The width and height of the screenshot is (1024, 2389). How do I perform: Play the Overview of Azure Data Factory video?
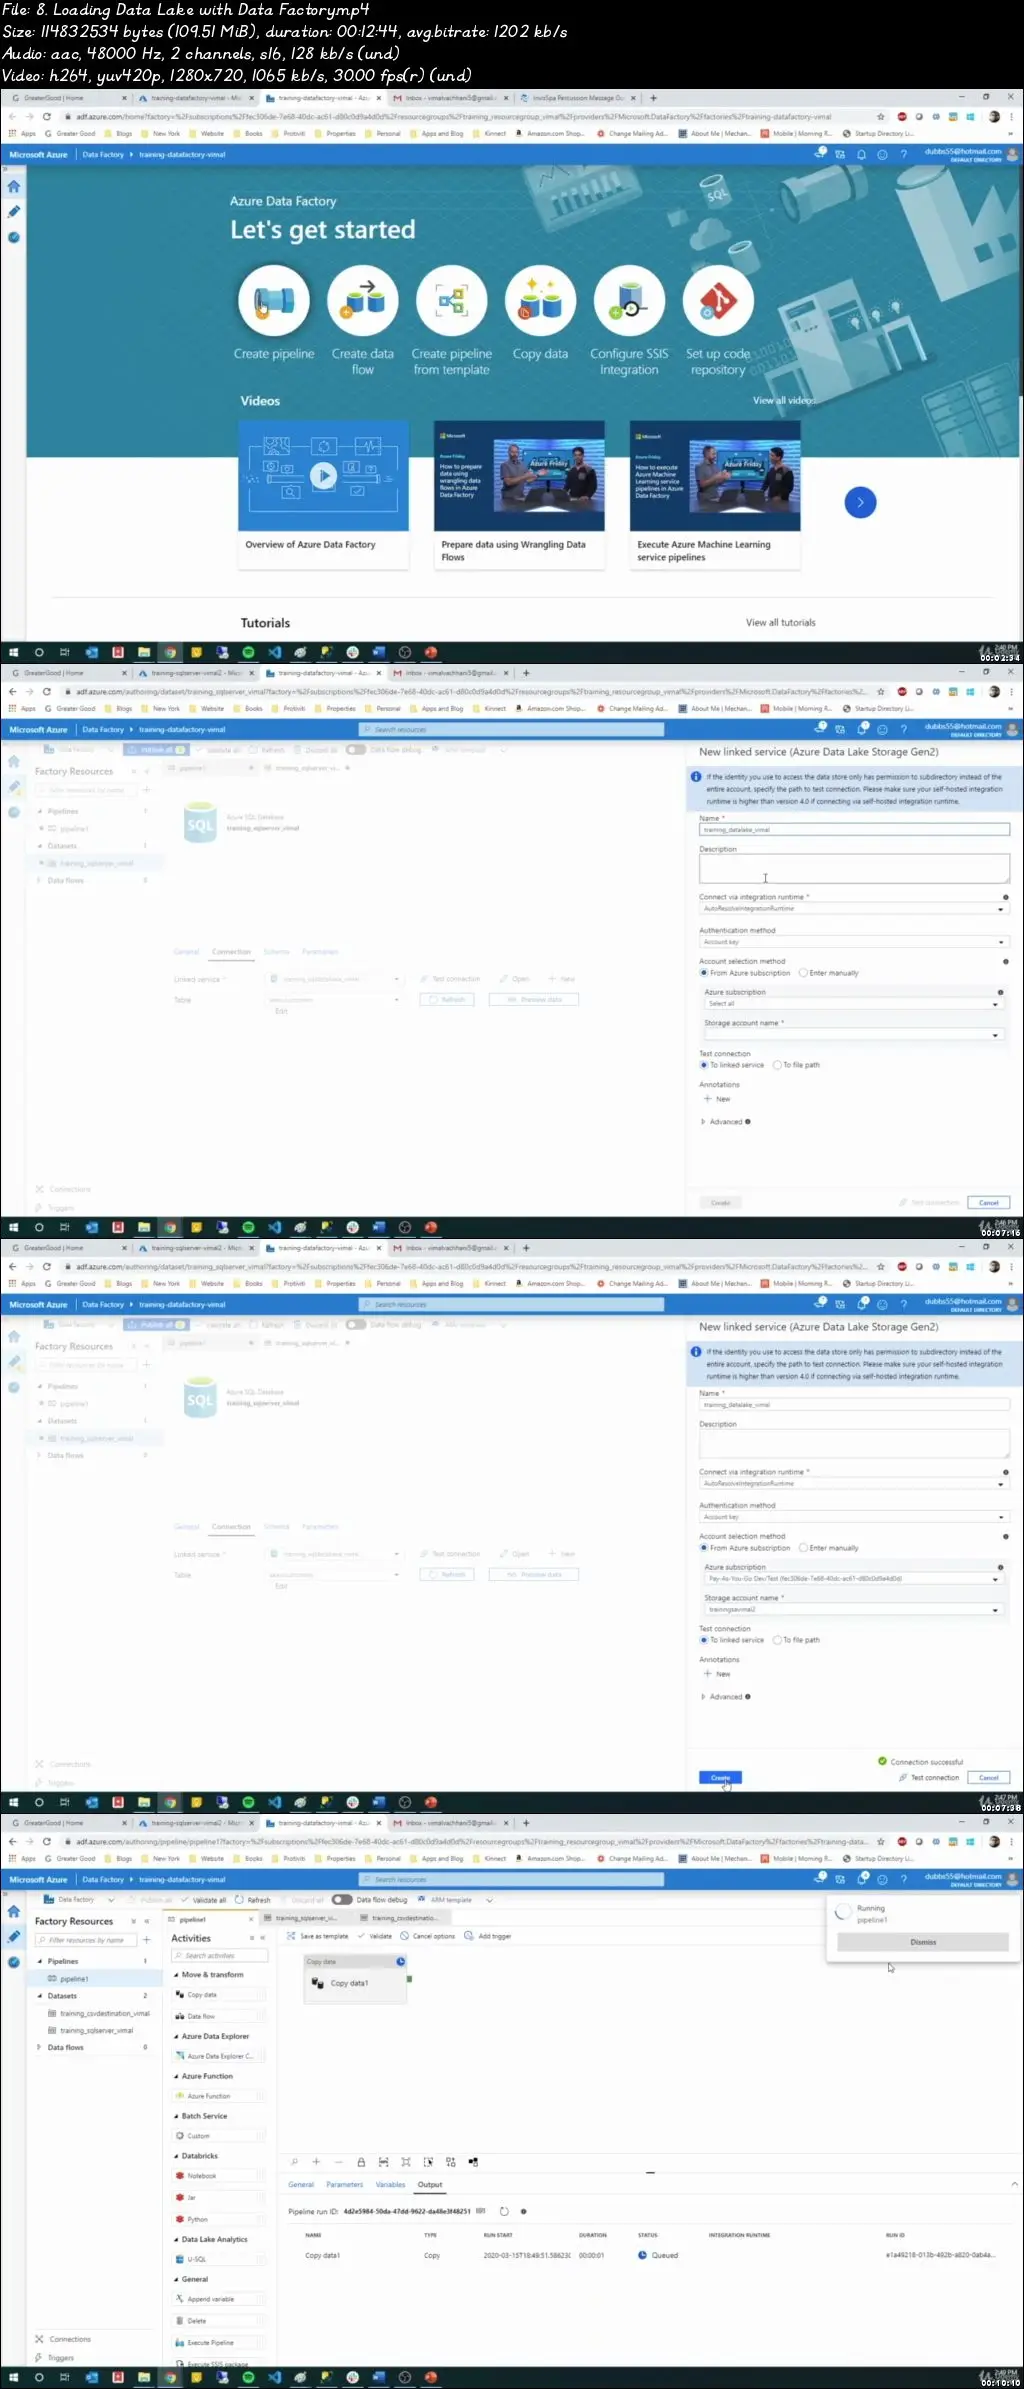tap(323, 476)
